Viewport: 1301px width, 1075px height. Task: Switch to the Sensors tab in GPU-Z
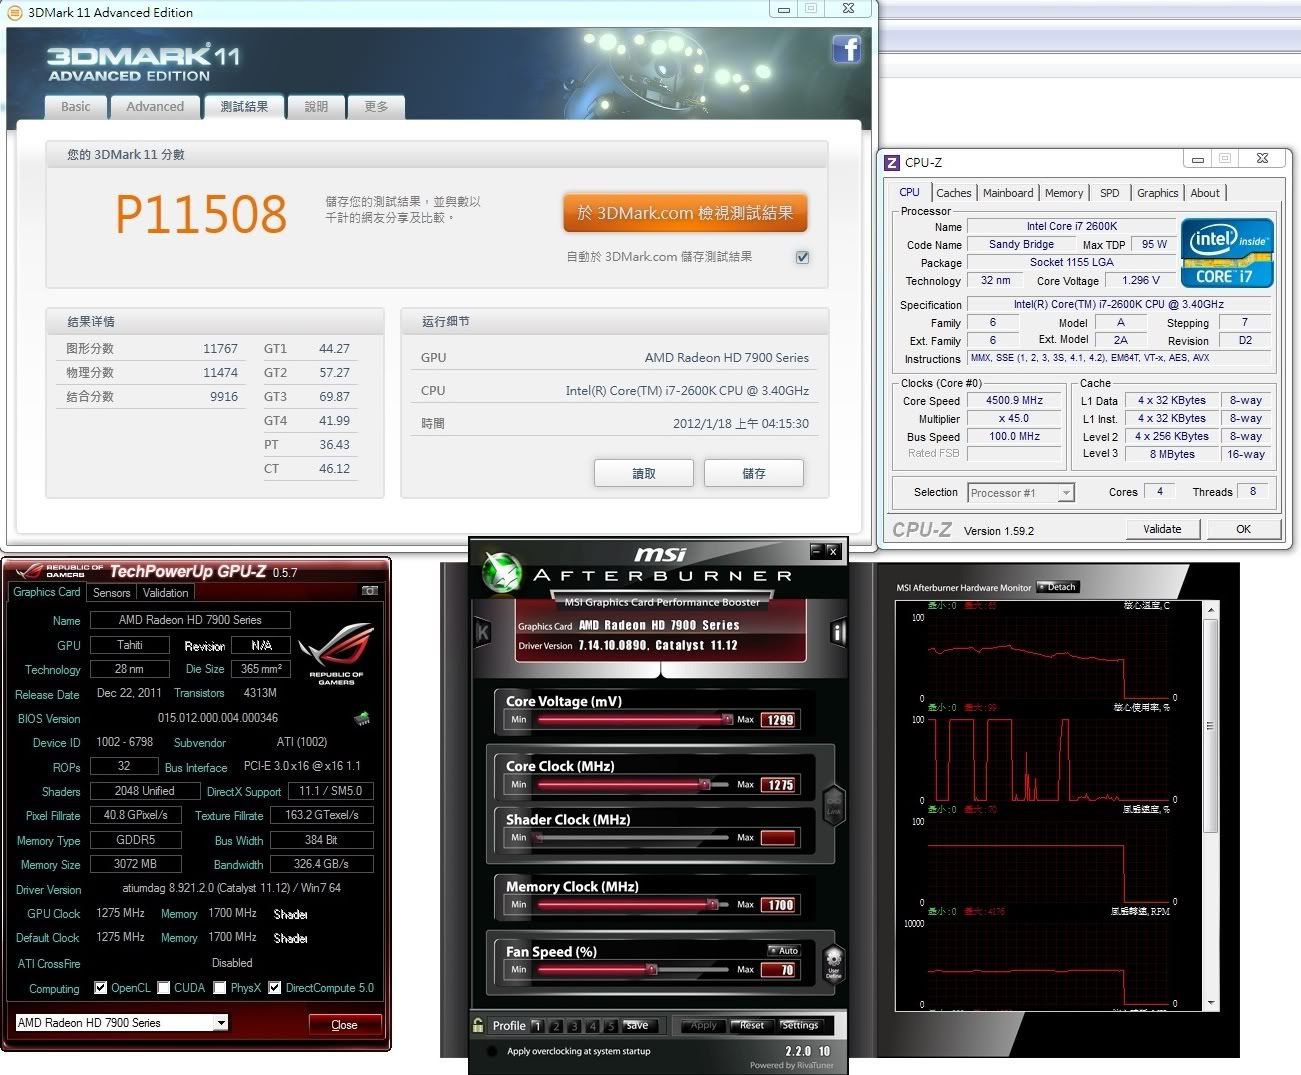coord(112,593)
